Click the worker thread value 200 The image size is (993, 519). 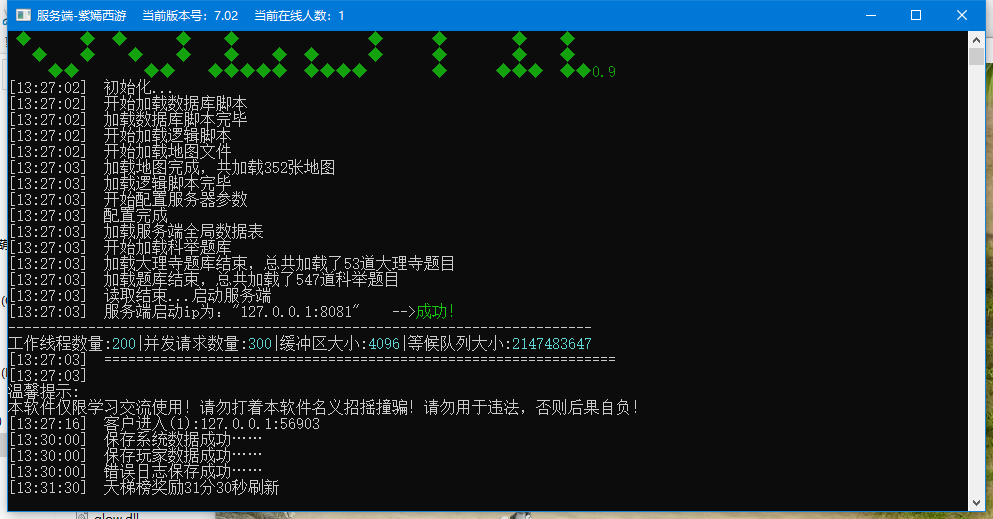pos(124,344)
